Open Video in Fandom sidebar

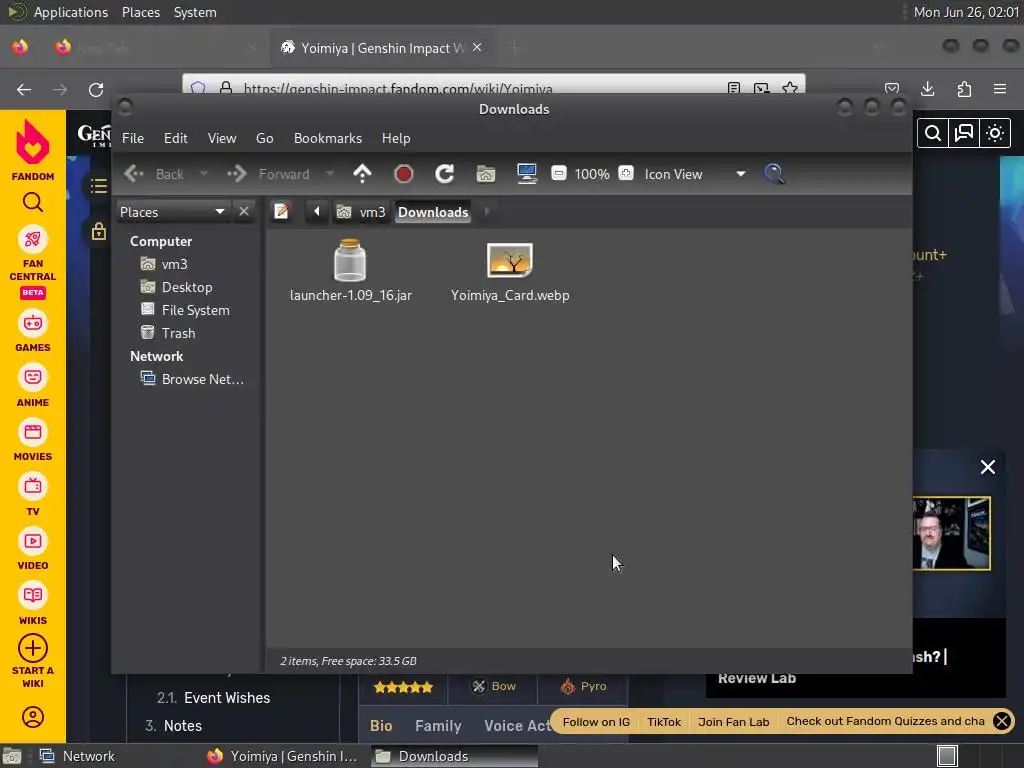tap(33, 551)
